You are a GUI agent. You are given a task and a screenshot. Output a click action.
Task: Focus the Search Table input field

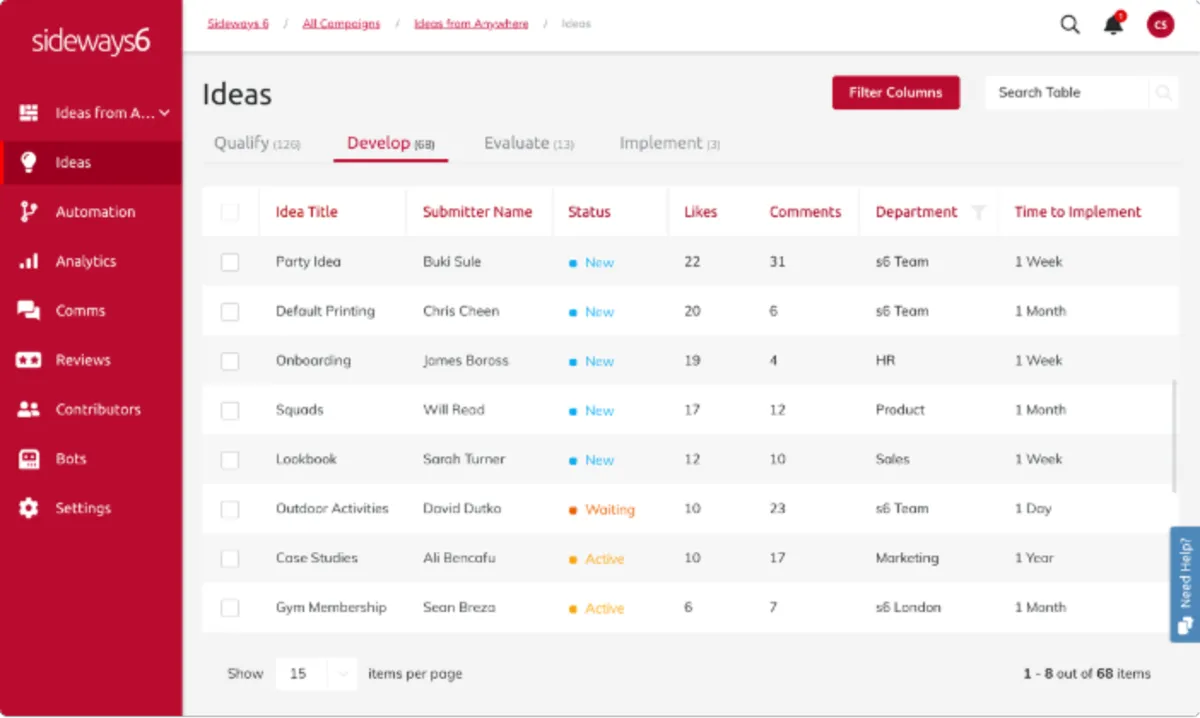(x=1066, y=93)
